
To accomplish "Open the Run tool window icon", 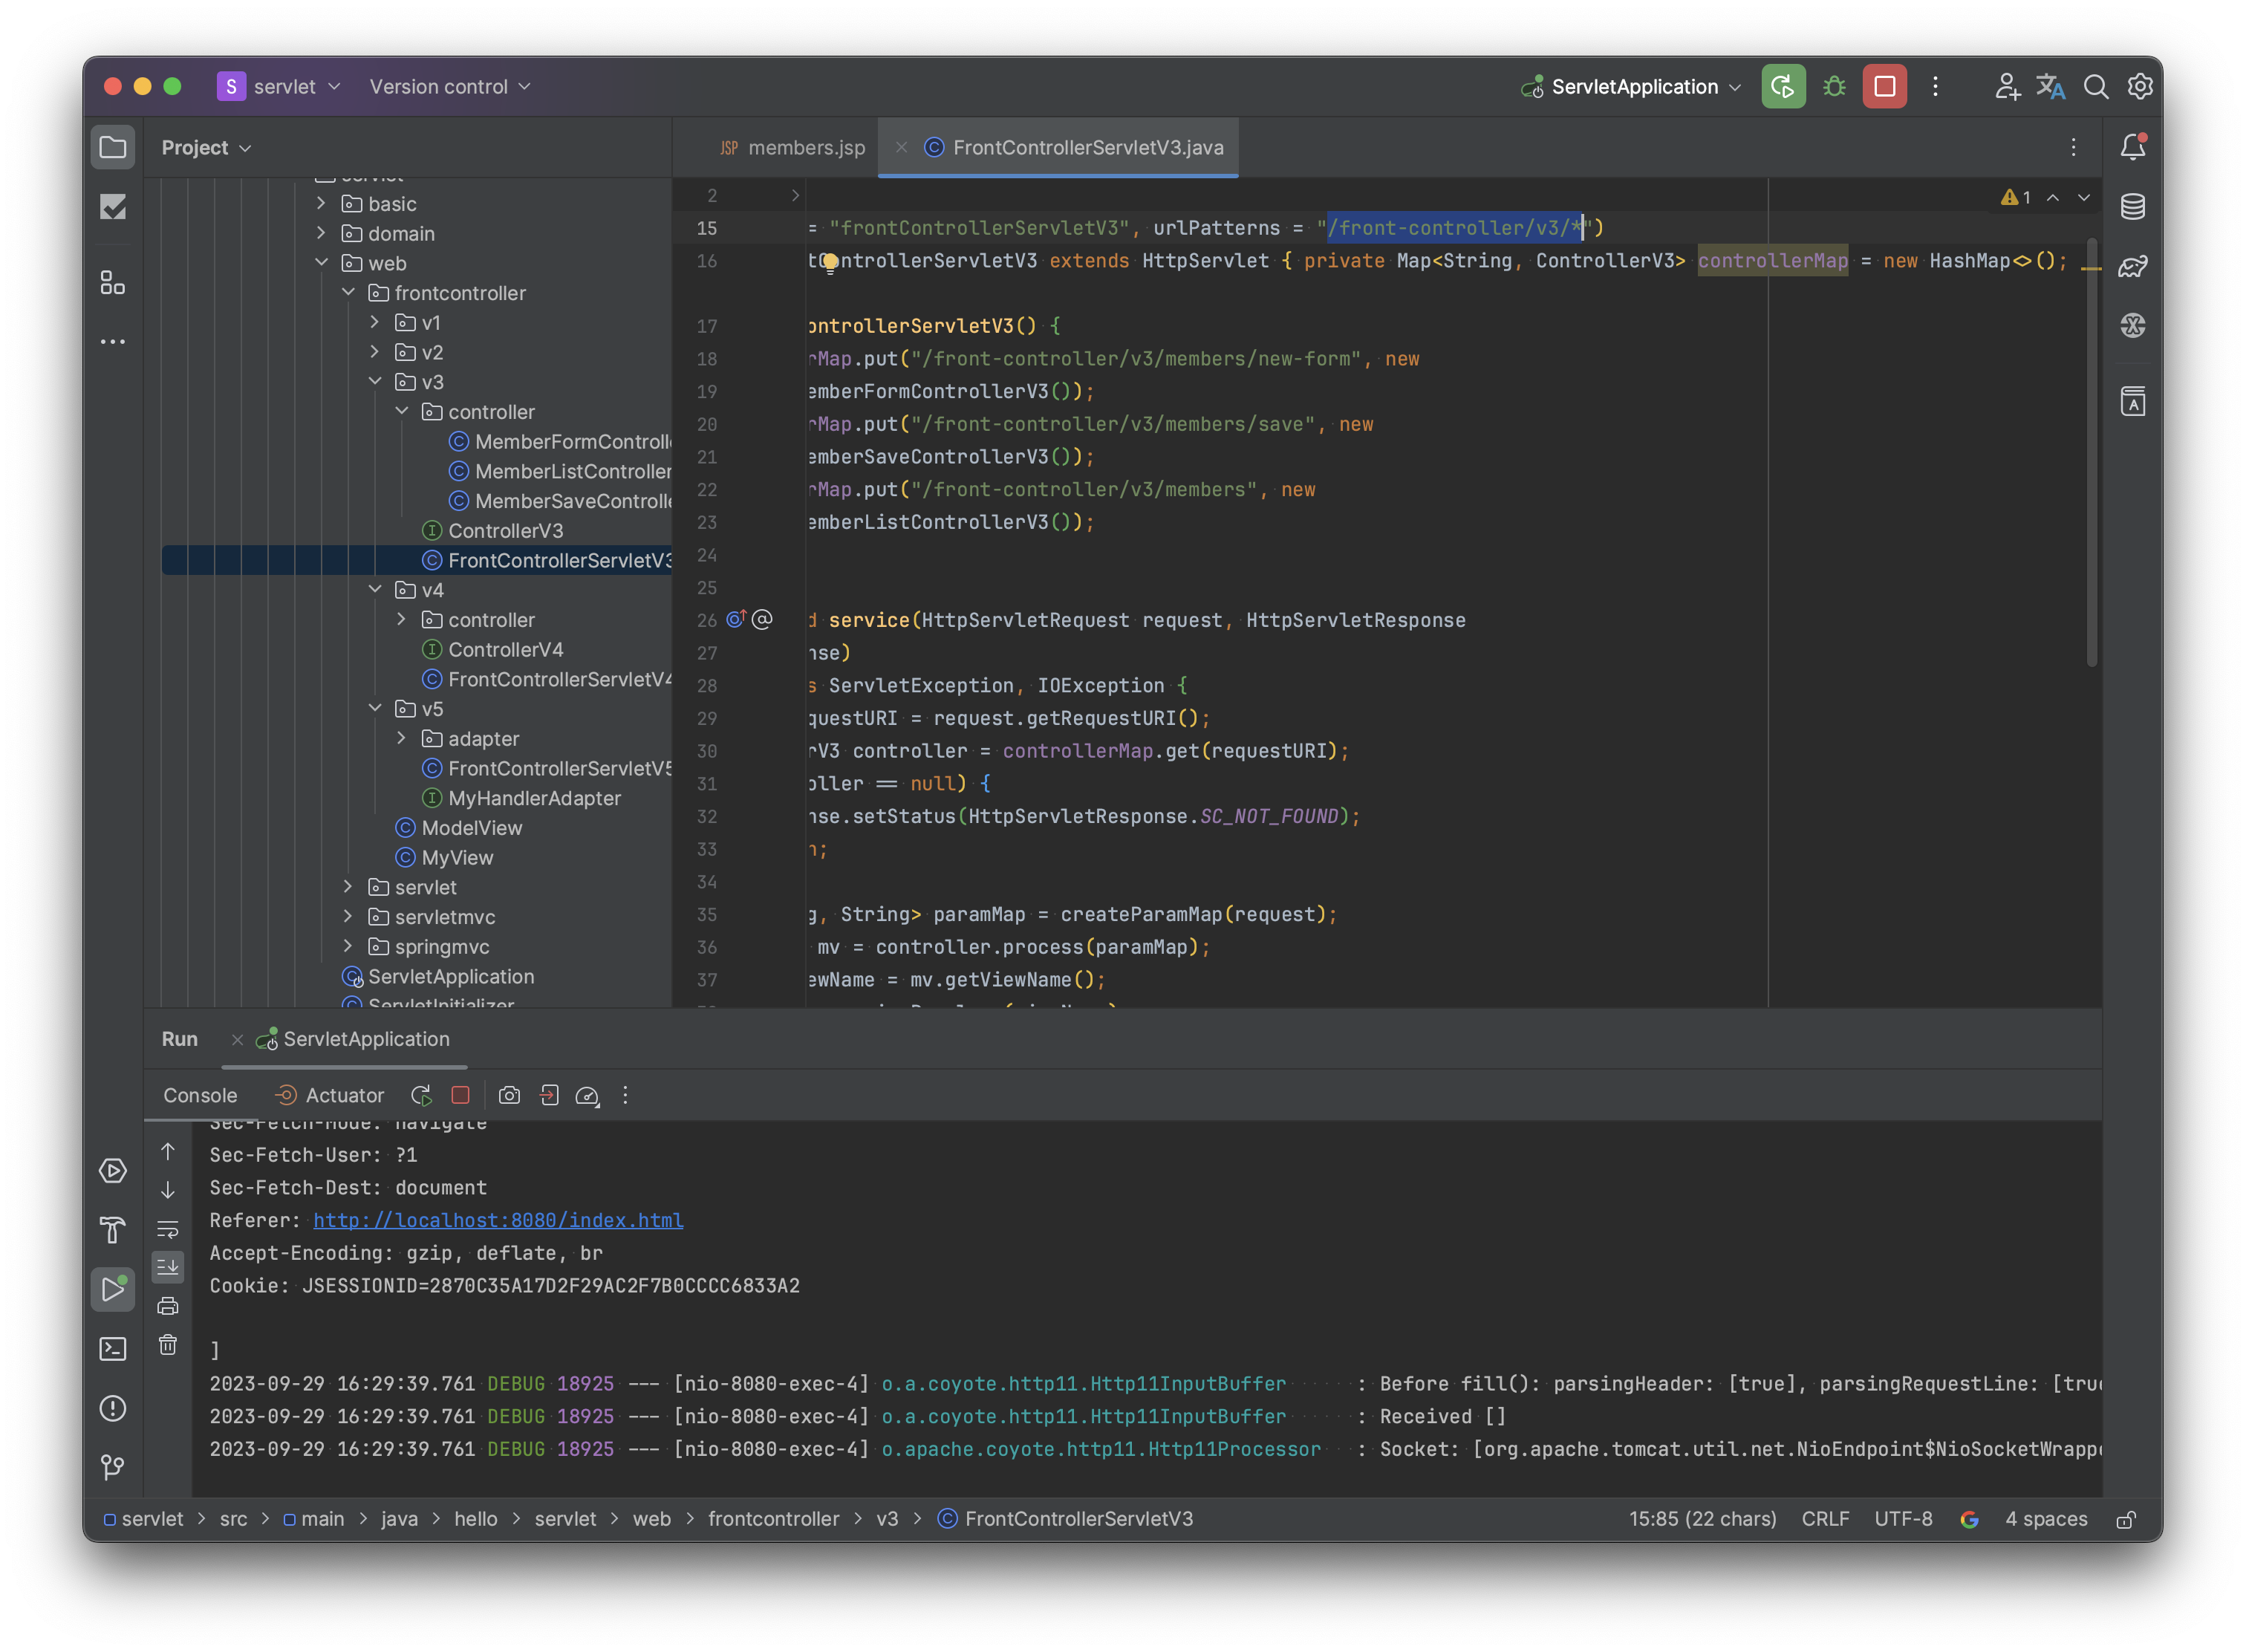I will point(113,1290).
